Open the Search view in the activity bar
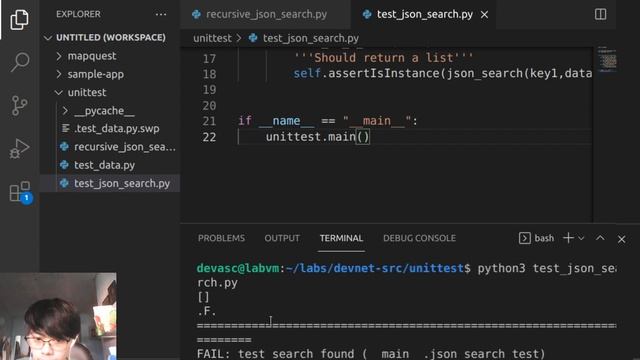 pyautogui.click(x=19, y=62)
